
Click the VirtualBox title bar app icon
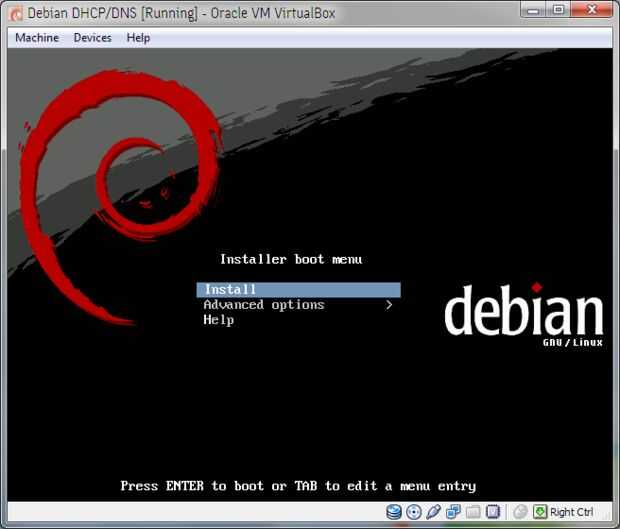(16, 14)
